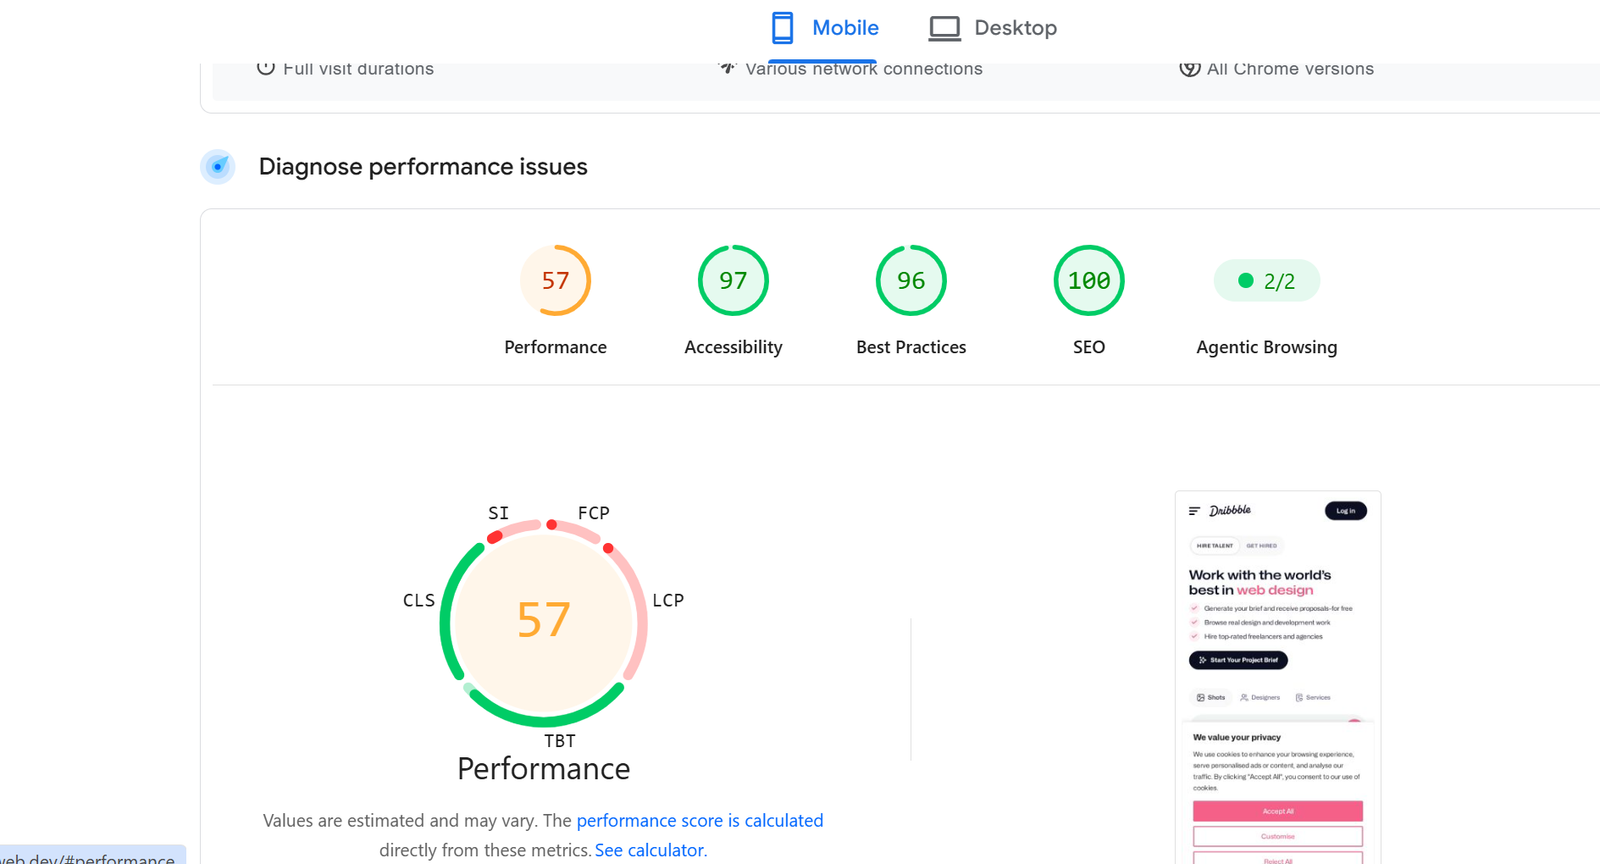Viewport: 1600px width, 864px height.
Task: Click the Agentic Browsing label
Action: 1267,347
